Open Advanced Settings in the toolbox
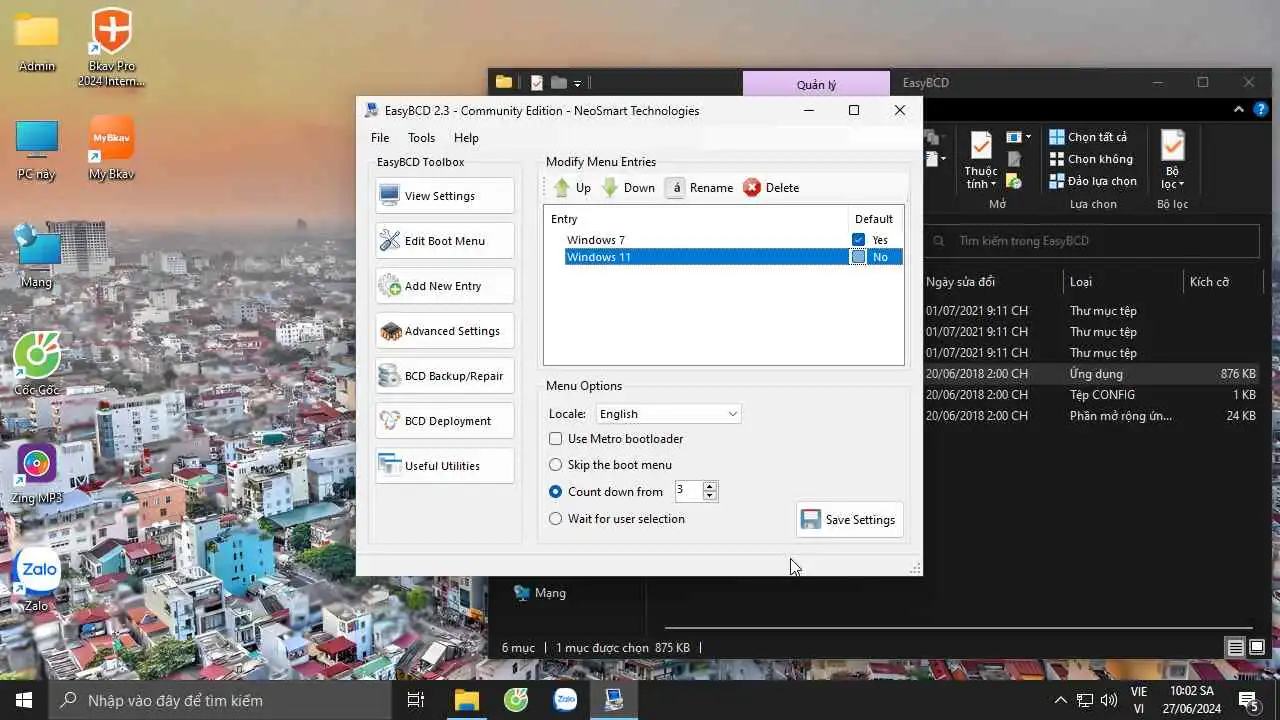Screen dimensions: 1280x720 coord(445,331)
